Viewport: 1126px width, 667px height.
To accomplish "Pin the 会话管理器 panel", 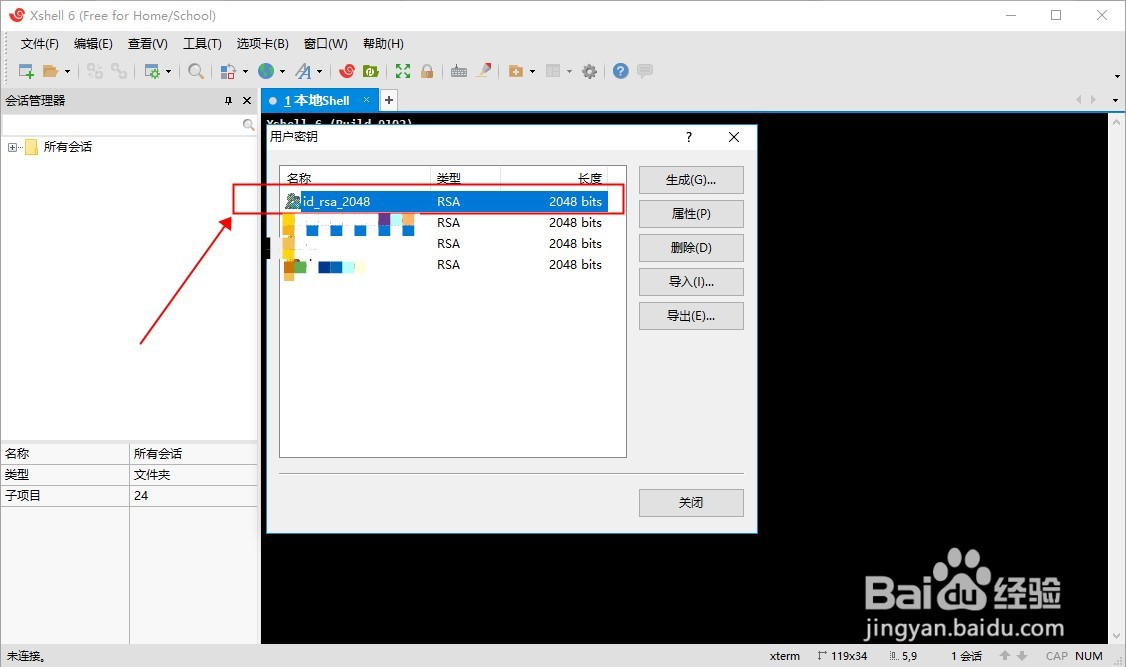I will point(228,101).
